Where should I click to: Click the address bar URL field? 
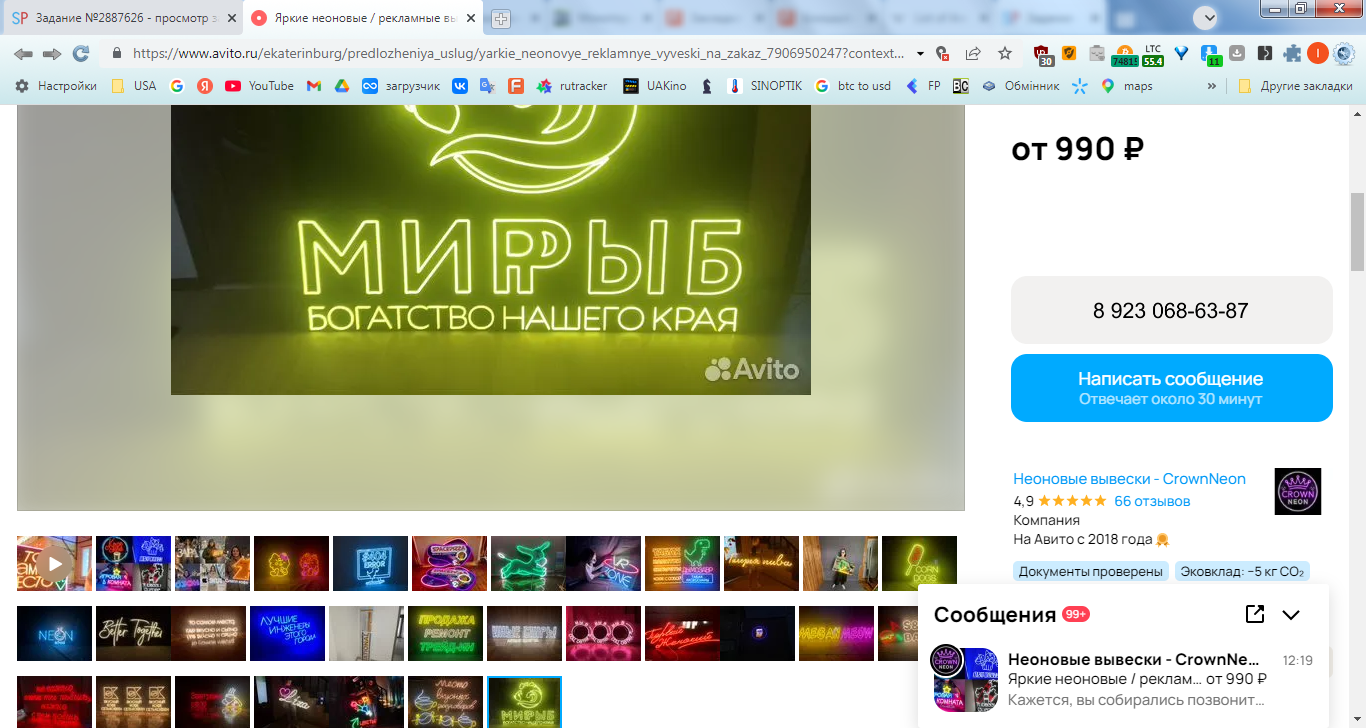pyautogui.click(x=519, y=54)
